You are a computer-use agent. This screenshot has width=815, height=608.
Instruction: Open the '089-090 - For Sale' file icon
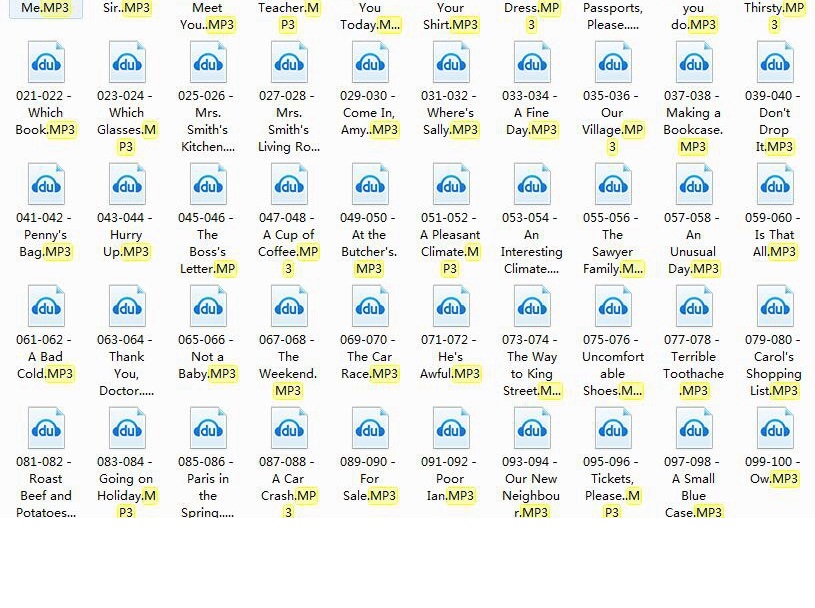coord(370,429)
